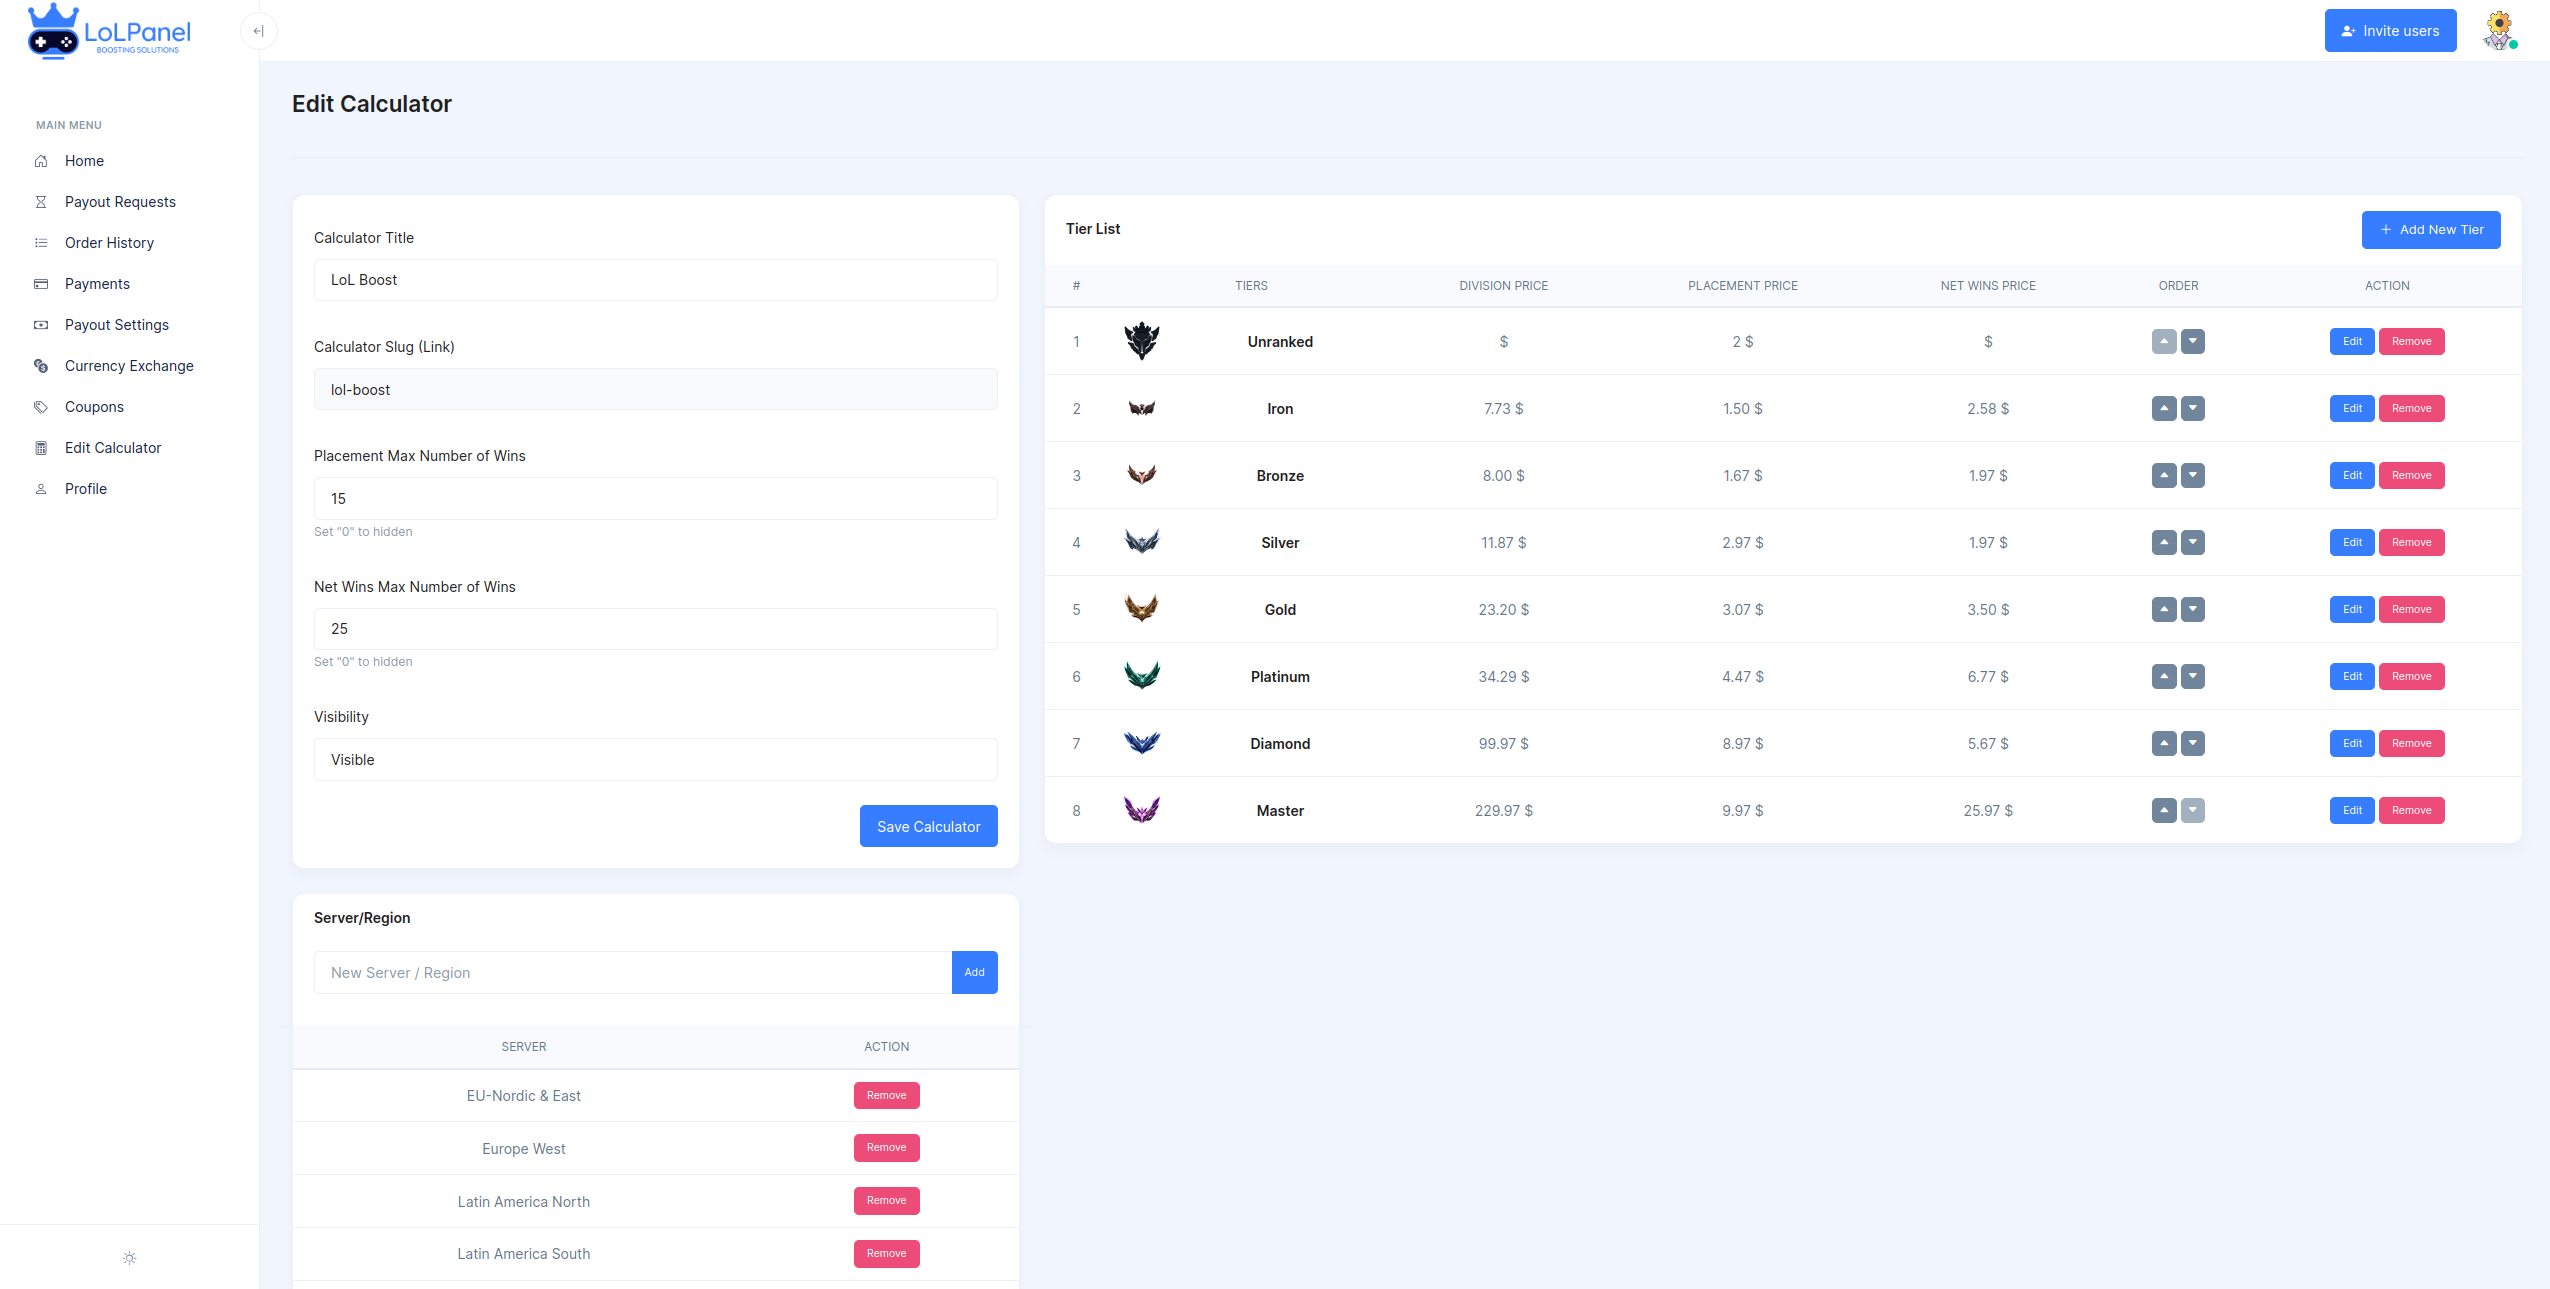The width and height of the screenshot is (2550, 1289).
Task: Click the user avatar icon
Action: (x=2498, y=31)
